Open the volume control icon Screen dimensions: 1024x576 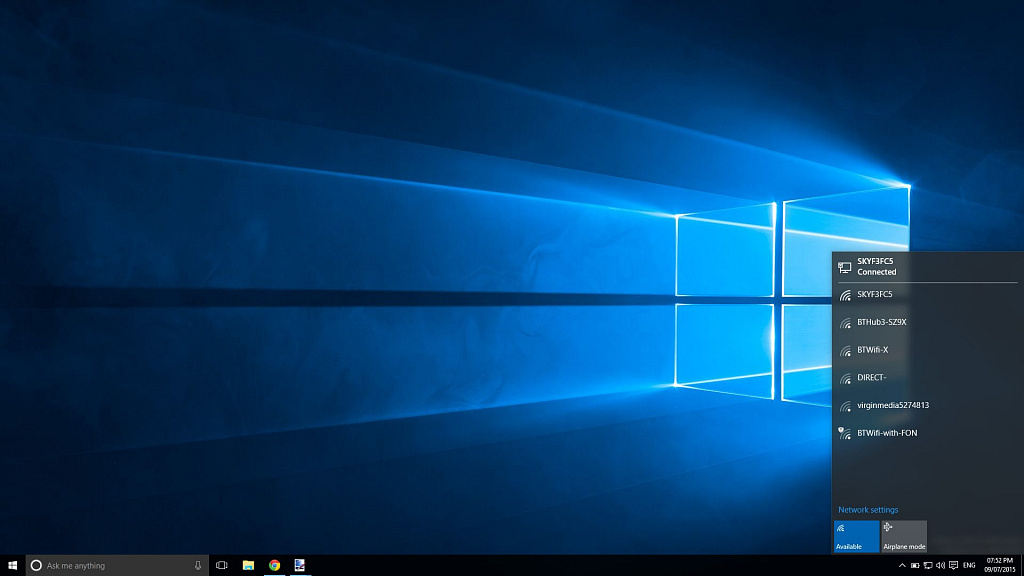tap(940, 566)
